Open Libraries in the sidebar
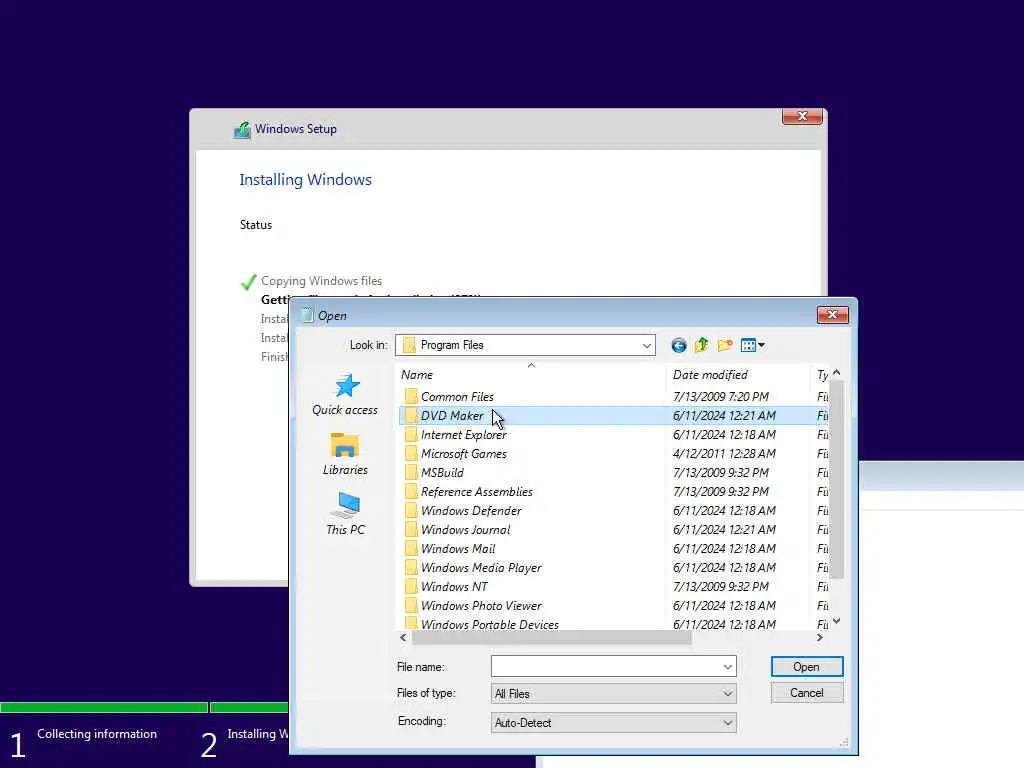The width and height of the screenshot is (1024, 768). (x=345, y=454)
